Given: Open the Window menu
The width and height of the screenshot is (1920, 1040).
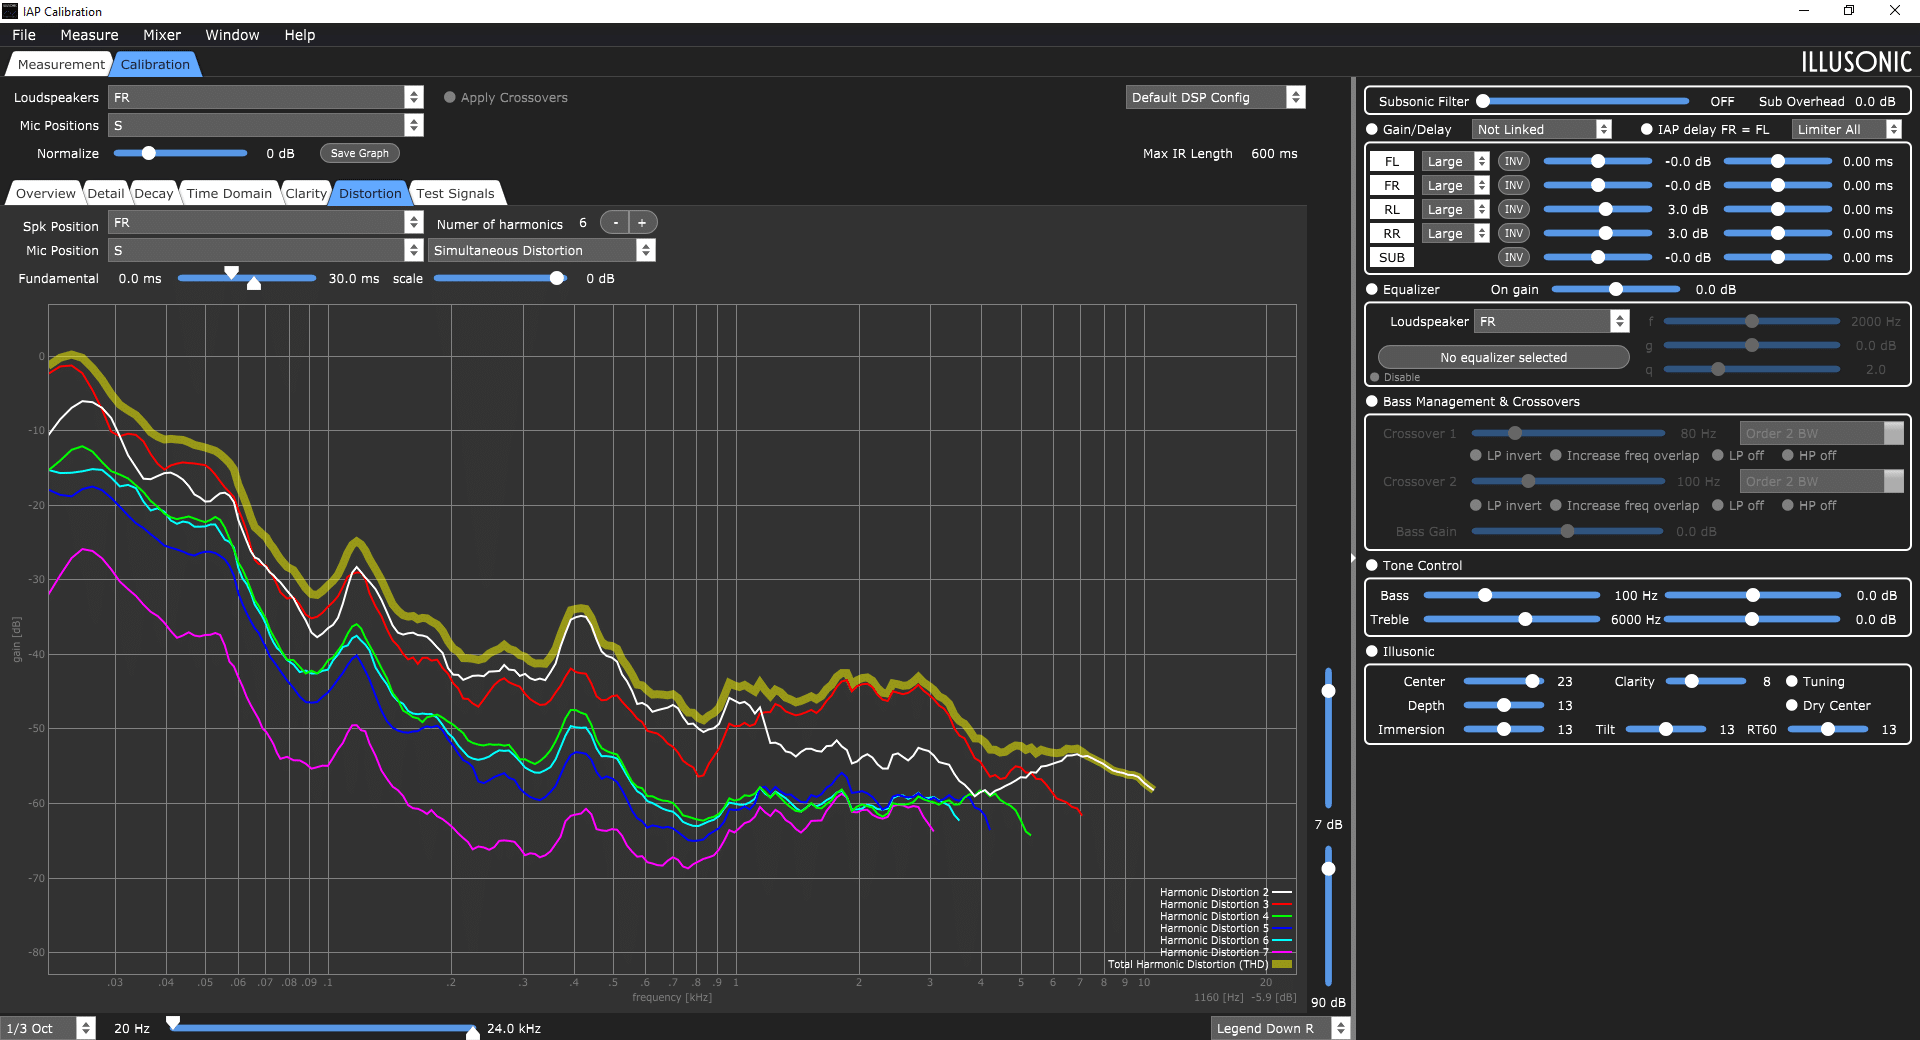Looking at the screenshot, I should 232,35.
